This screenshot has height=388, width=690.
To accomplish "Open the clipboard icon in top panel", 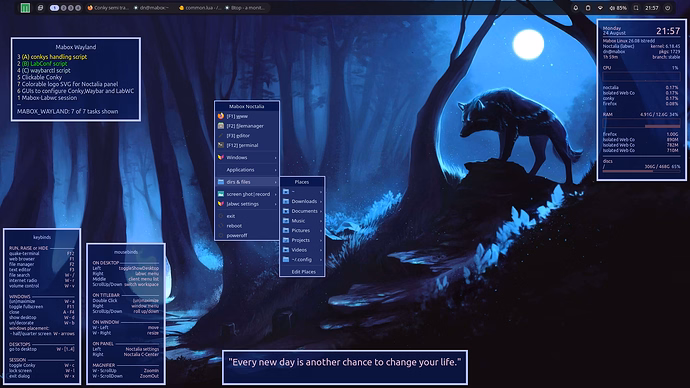I will coord(588,7).
